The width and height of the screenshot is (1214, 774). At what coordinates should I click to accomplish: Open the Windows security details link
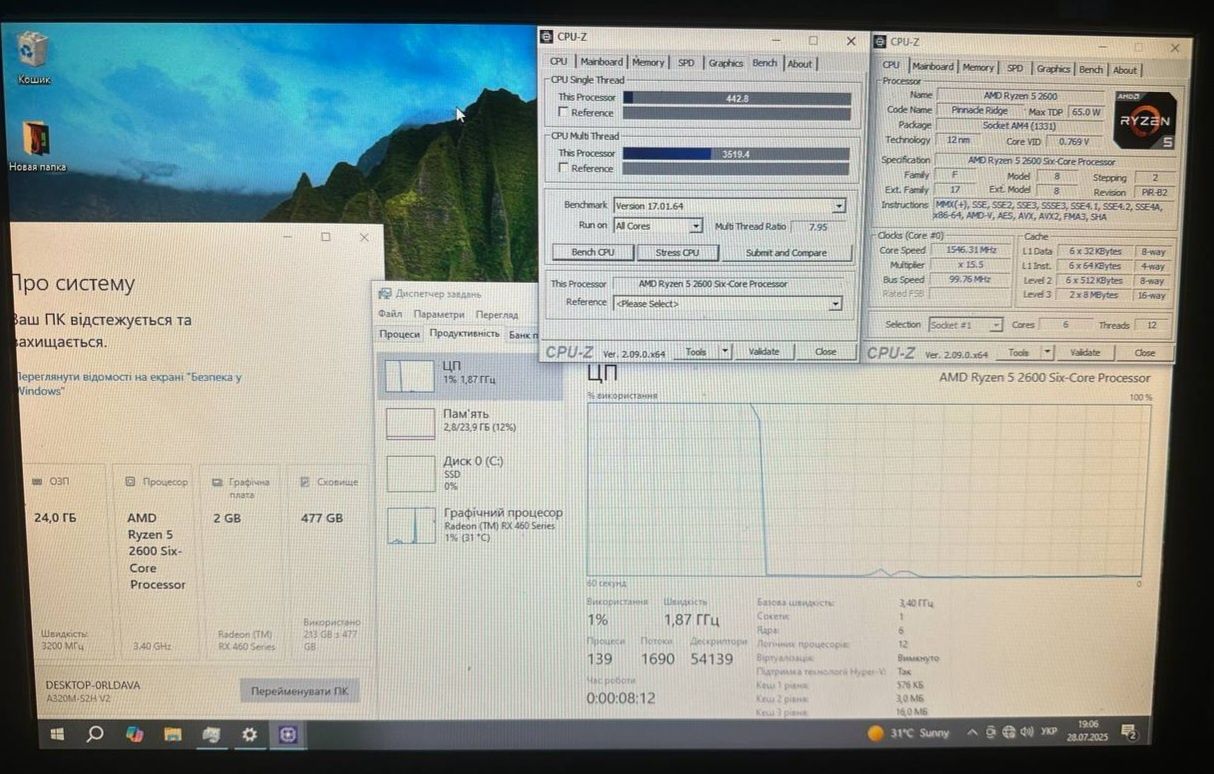click(x=129, y=384)
